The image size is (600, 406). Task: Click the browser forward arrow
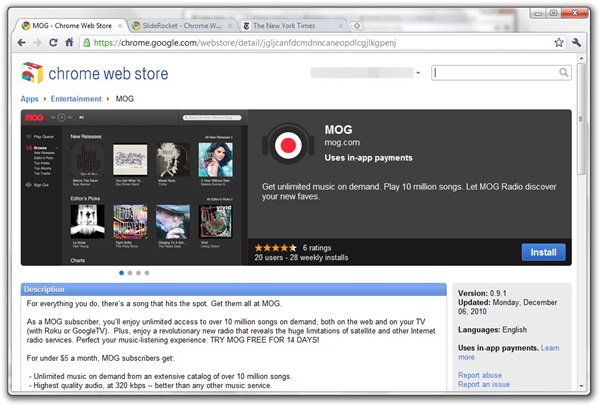[37, 42]
